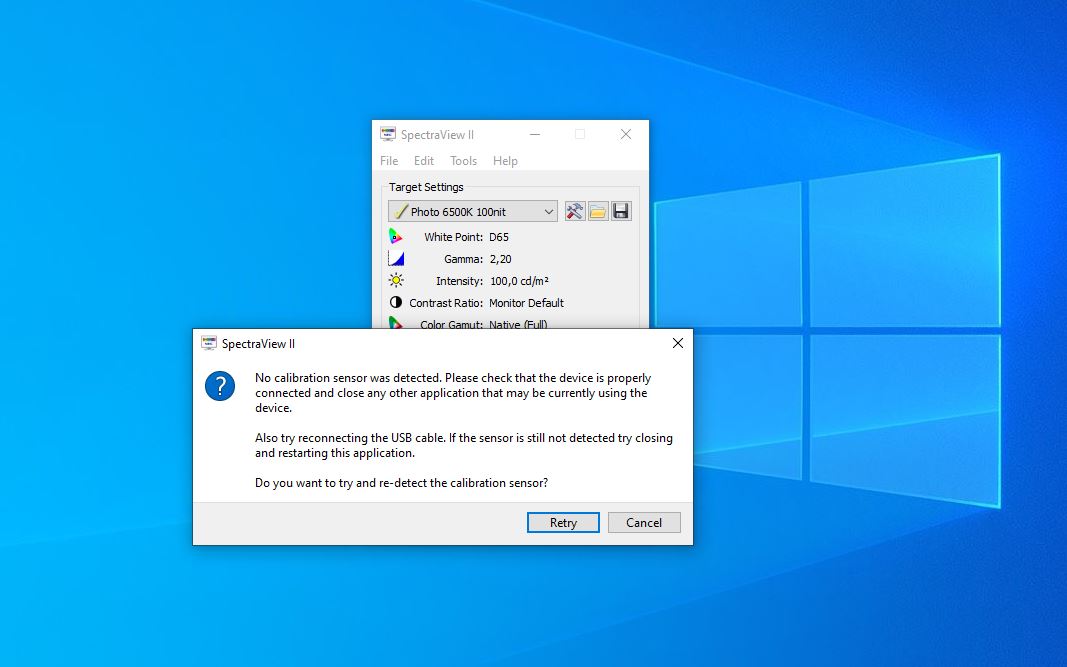The height and width of the screenshot is (667, 1067).
Task: Click the edit target tools icon
Action: [575, 211]
